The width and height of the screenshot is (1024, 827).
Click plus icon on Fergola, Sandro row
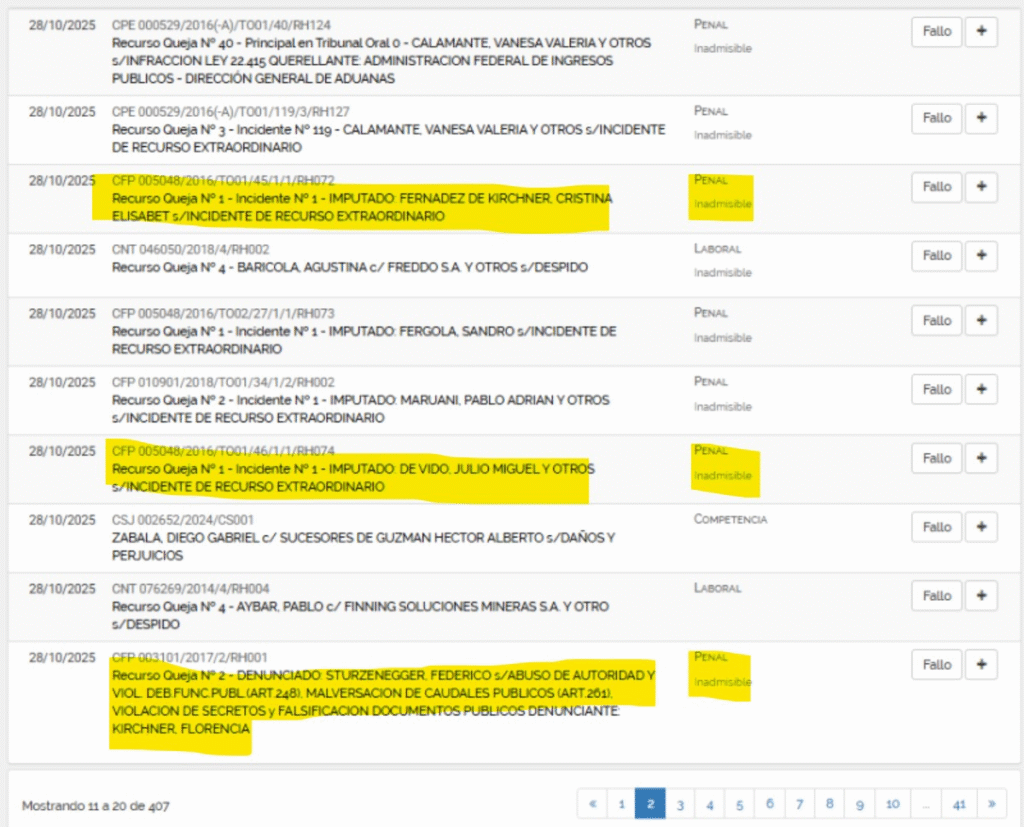(x=980, y=321)
